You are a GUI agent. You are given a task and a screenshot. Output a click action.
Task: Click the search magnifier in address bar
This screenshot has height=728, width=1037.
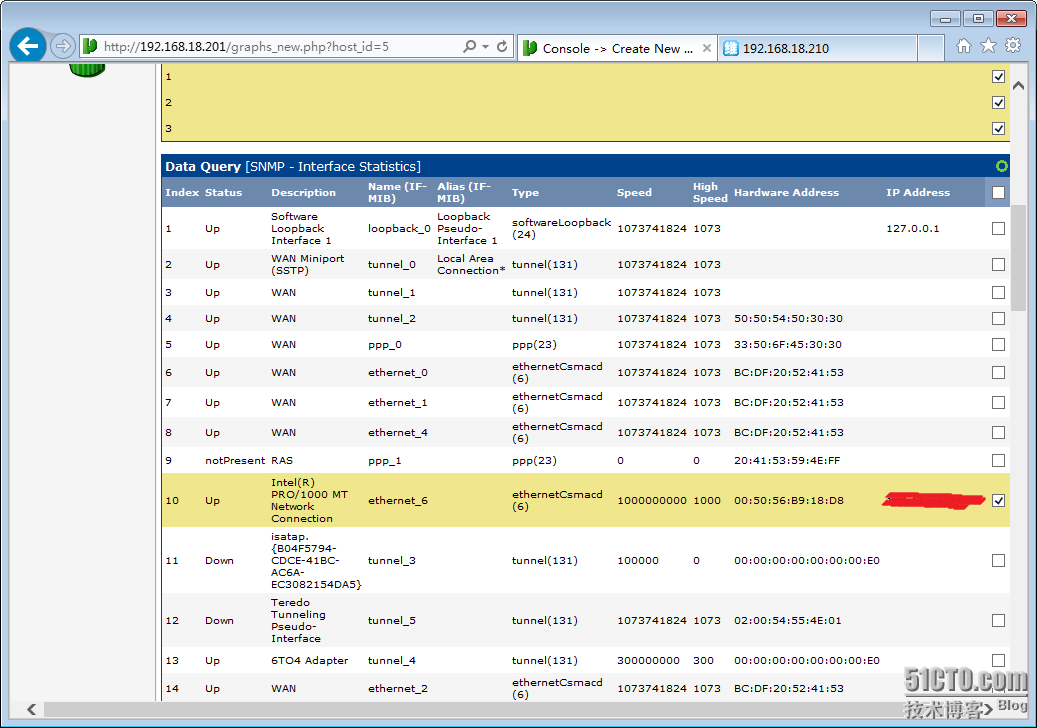click(469, 46)
